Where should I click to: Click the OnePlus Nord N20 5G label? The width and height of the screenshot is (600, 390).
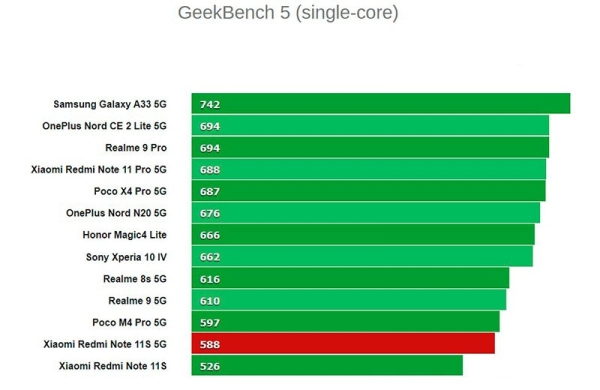(116, 213)
